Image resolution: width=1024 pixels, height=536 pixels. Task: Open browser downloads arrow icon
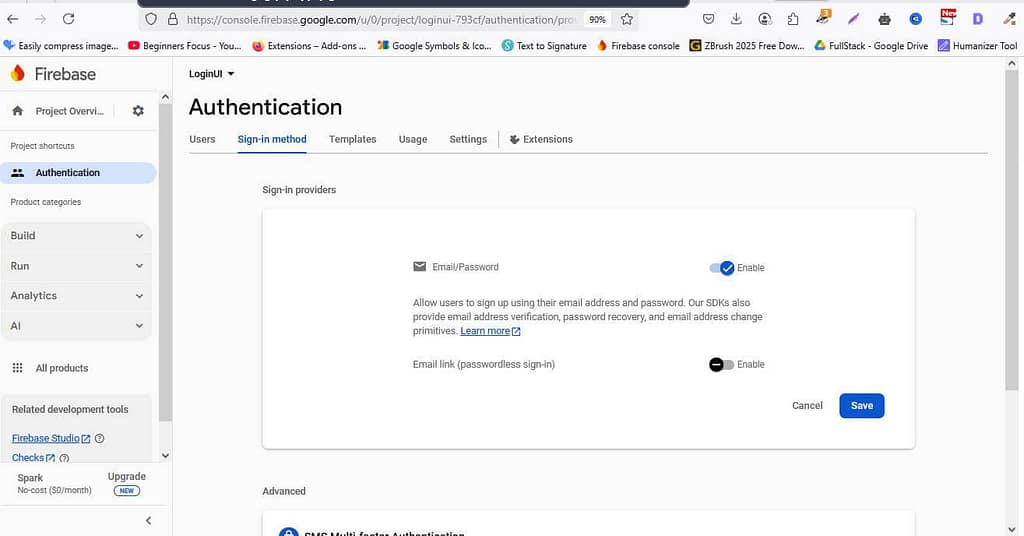coord(736,19)
